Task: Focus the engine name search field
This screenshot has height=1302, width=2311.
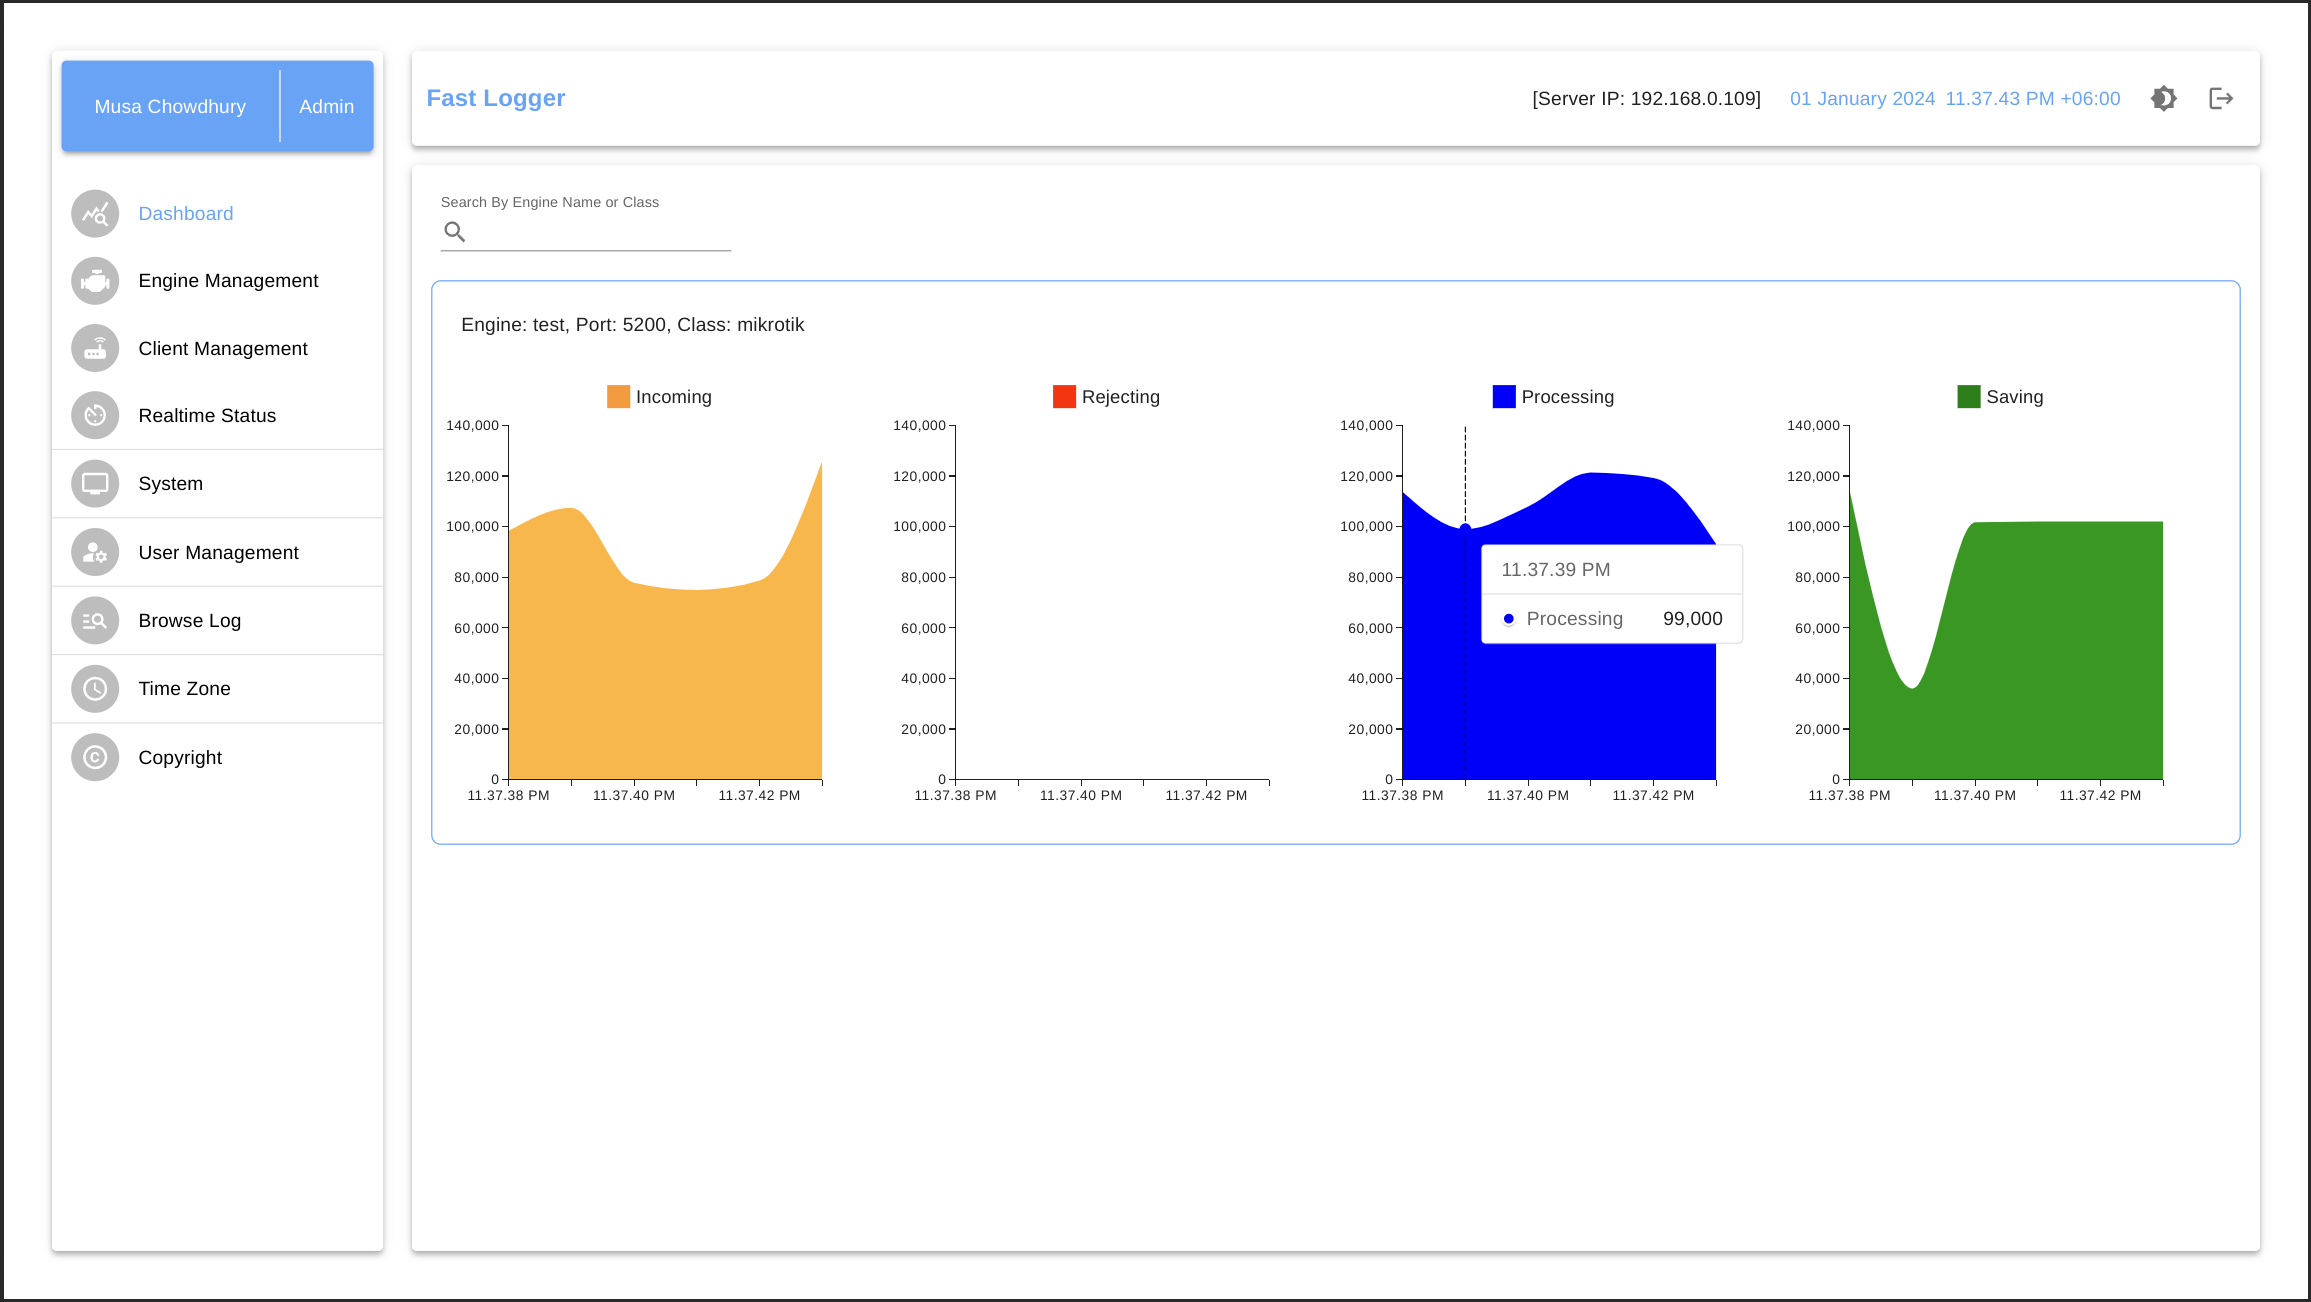Action: [598, 232]
